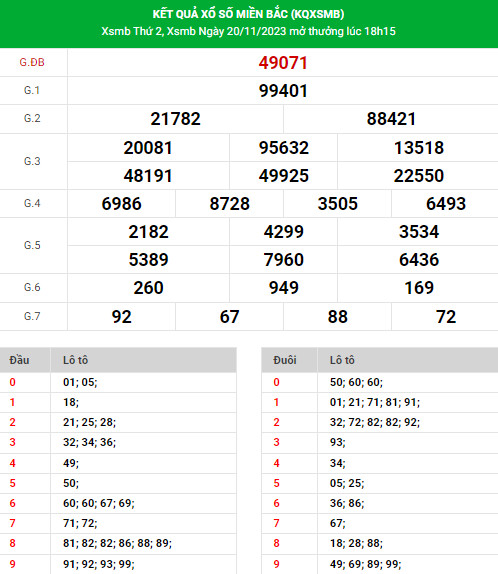The image size is (498, 574).
Task: Select head digit 8 lô tô row
Action: [x=118, y=543]
